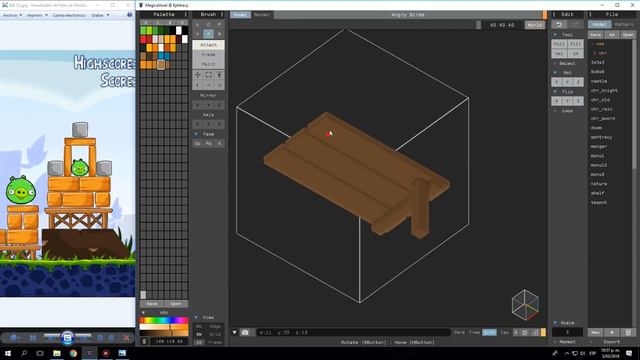Open Task View on taskbar
Image resolution: width=640 pixels, height=360 pixels.
click(x=40, y=353)
